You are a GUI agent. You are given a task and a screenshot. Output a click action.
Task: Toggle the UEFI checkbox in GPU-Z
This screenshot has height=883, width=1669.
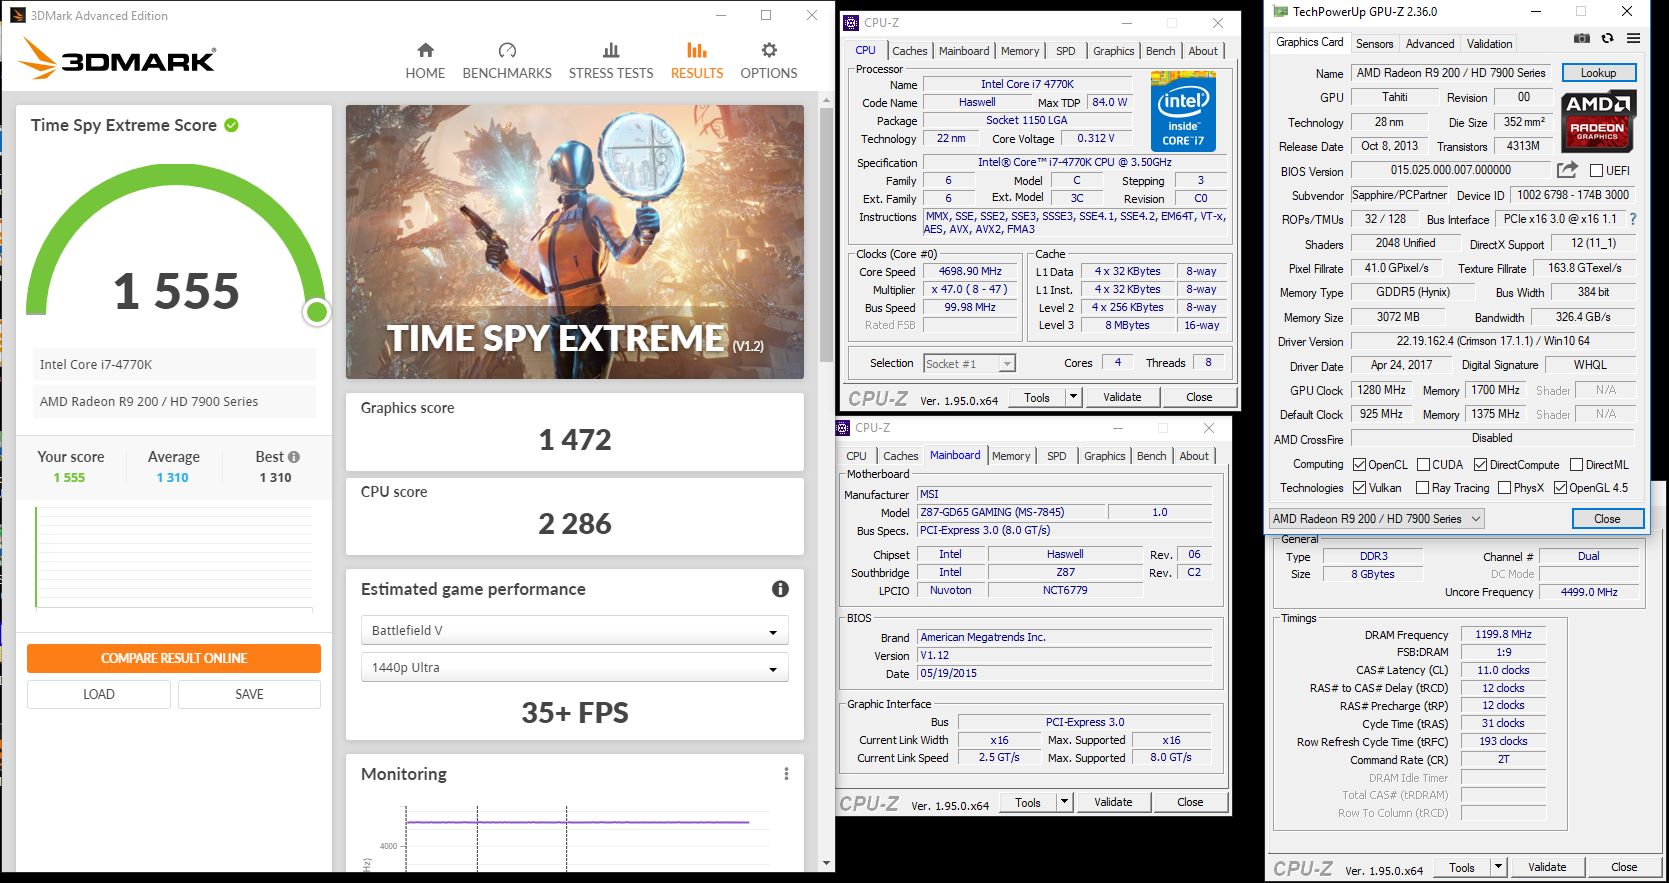[1596, 171]
